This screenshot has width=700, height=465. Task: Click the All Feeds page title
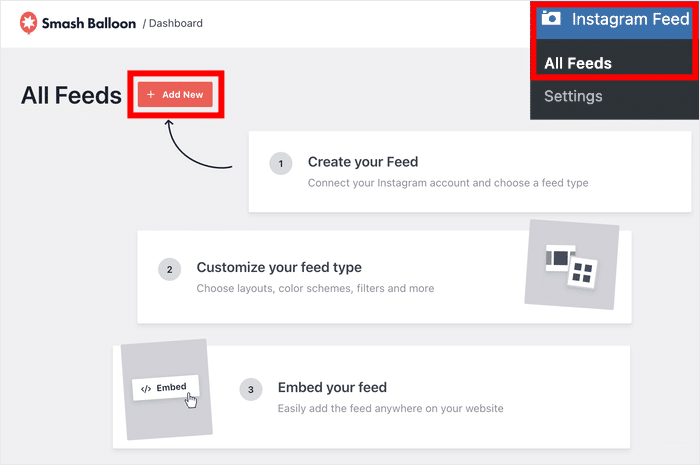point(71,95)
